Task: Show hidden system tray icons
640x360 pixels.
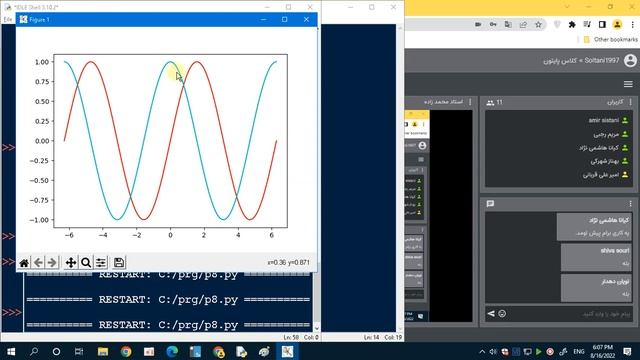Action: coord(482,351)
